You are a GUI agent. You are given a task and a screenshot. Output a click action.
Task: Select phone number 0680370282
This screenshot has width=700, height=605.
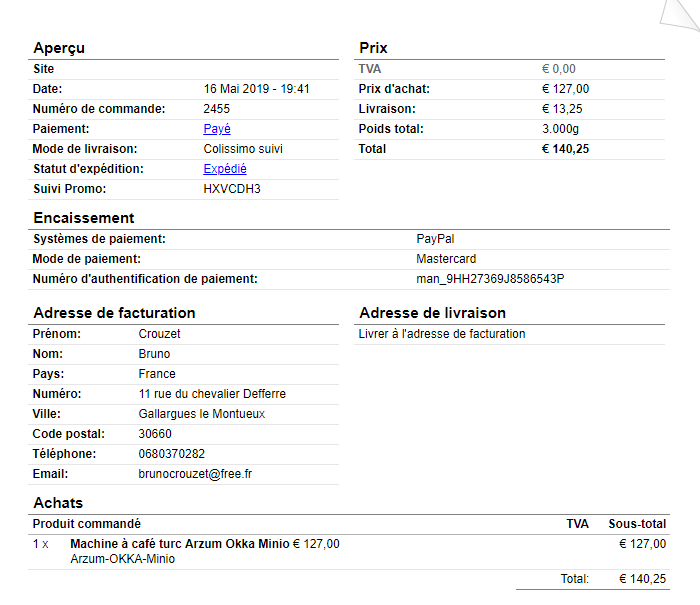coord(171,454)
